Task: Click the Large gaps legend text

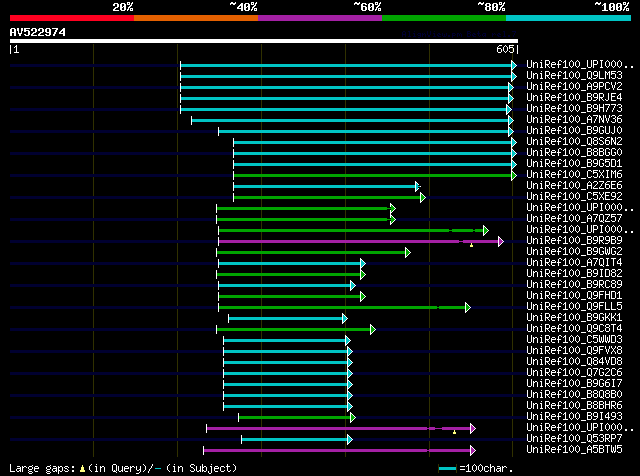Action: click(123, 468)
